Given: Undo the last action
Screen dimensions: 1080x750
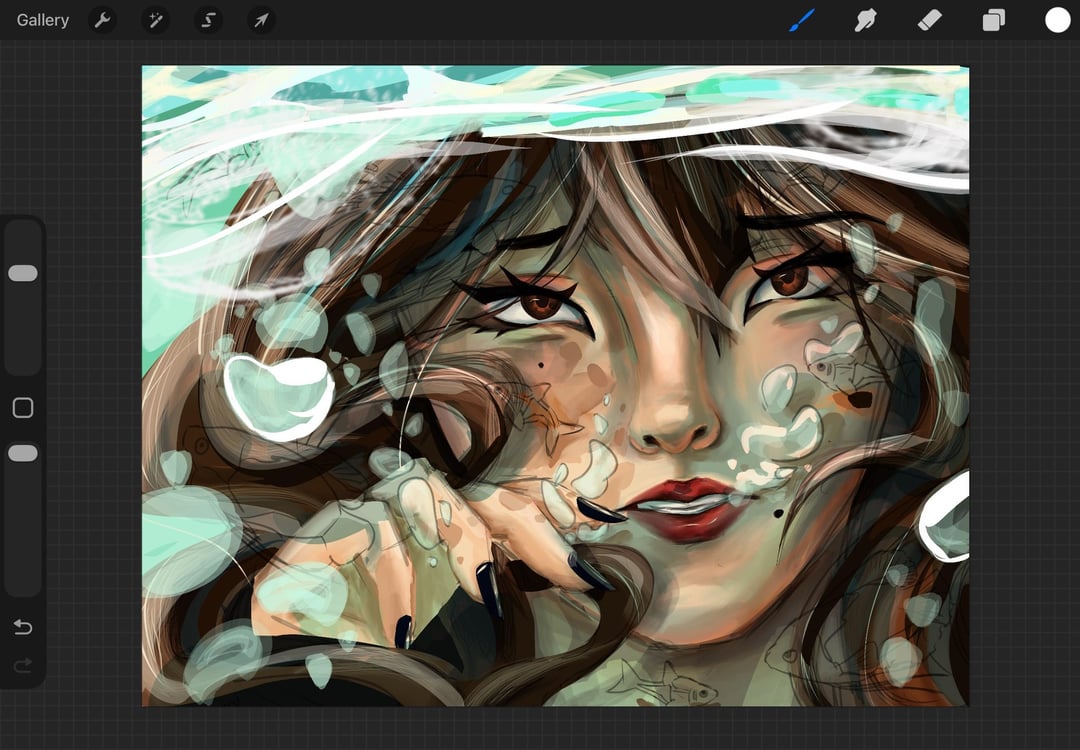Looking at the screenshot, I should tap(23, 627).
